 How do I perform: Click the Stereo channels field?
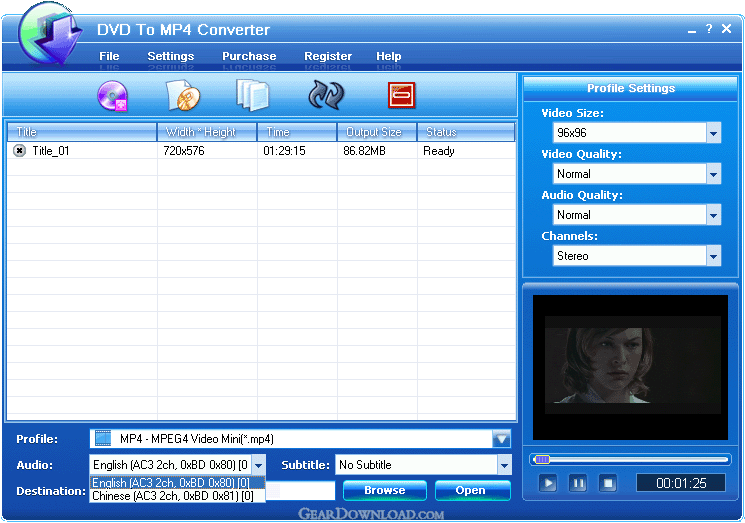coord(630,256)
